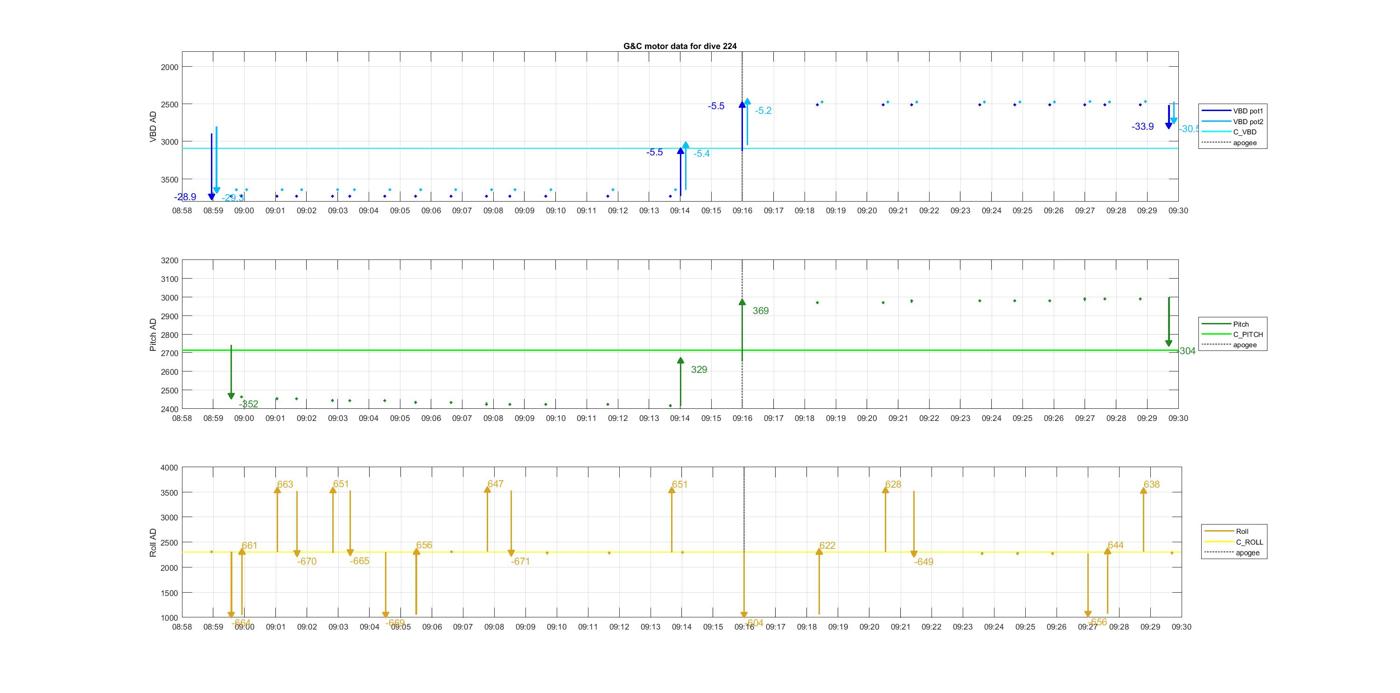Click the "Roll AD" y-axis label

click(x=154, y=542)
